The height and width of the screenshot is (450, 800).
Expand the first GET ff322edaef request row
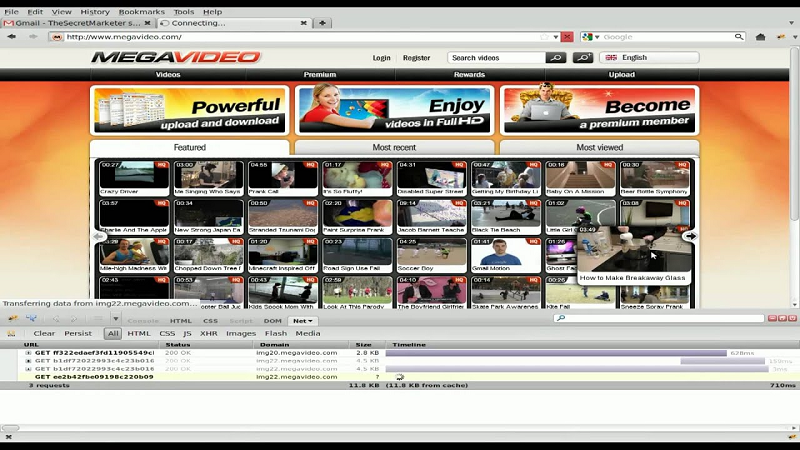29,353
